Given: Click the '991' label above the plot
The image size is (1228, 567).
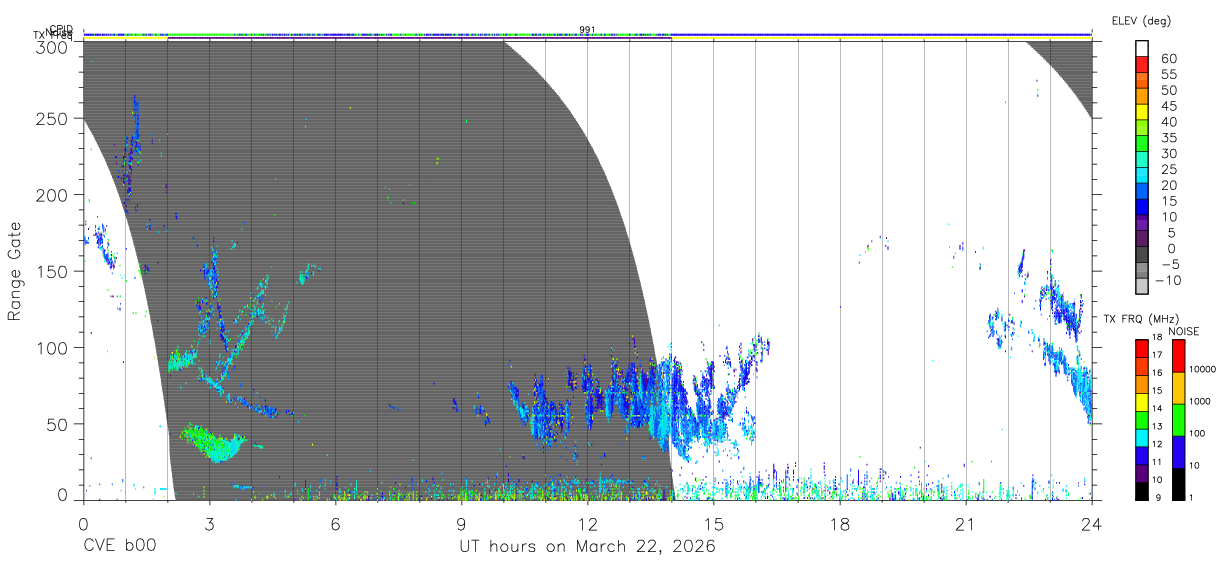Looking at the screenshot, I should [588, 29].
